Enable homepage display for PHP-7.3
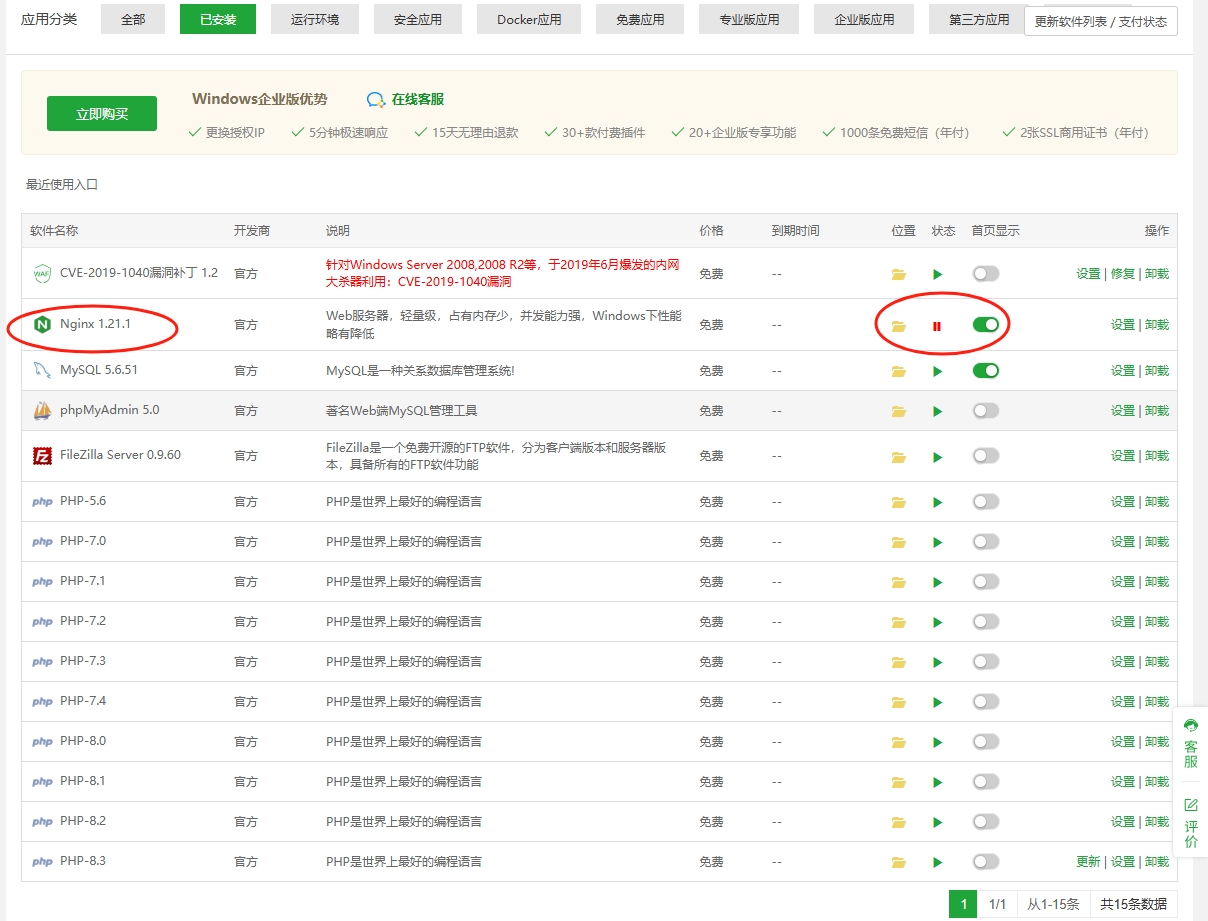This screenshot has width=1208, height=921. coord(985,662)
